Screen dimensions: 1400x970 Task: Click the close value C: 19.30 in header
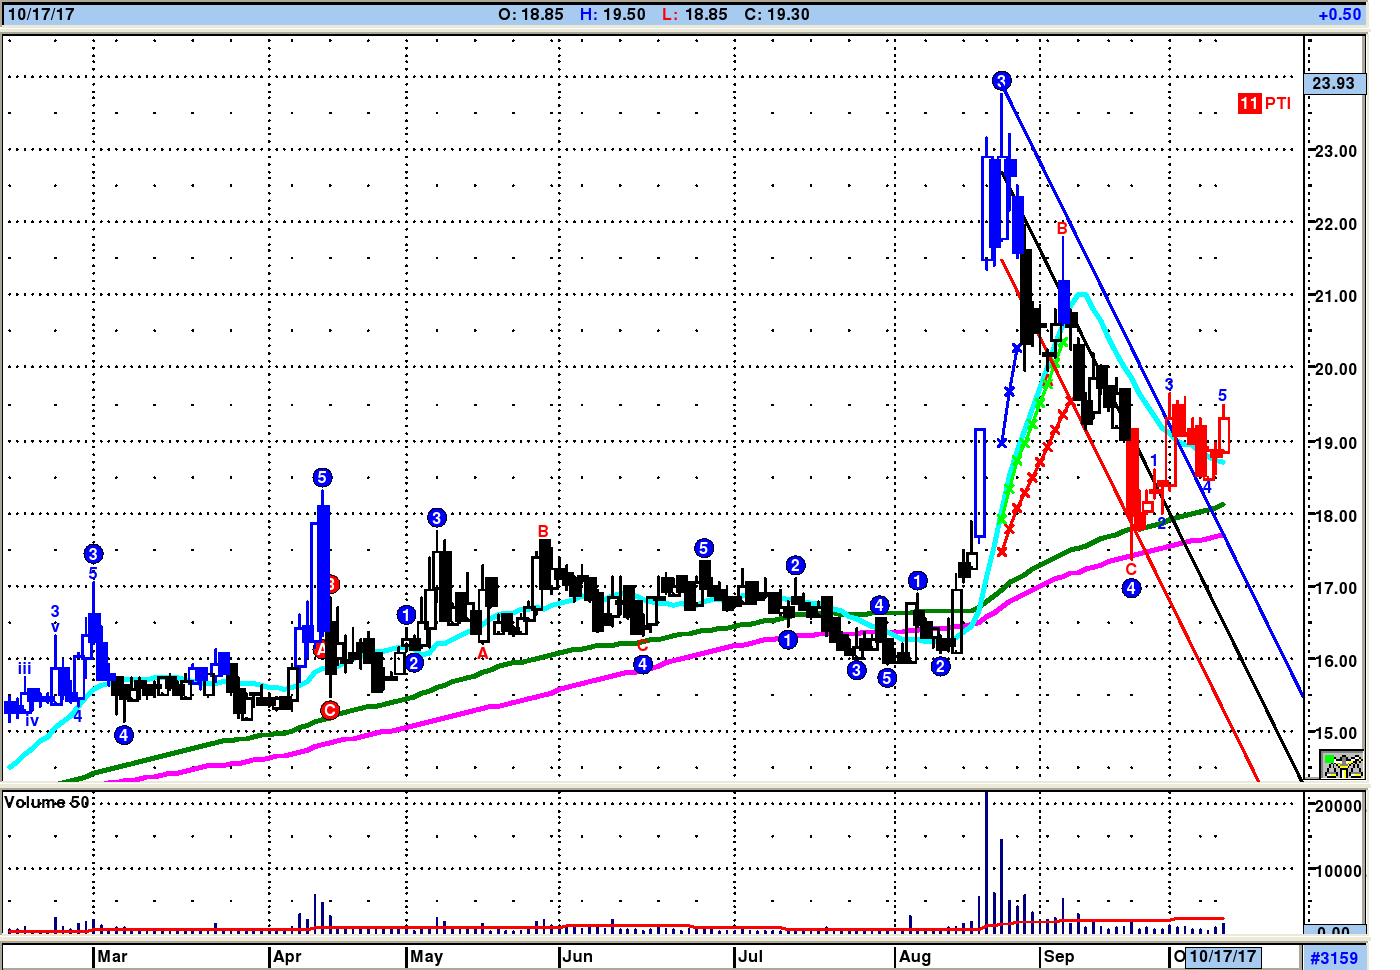click(777, 14)
